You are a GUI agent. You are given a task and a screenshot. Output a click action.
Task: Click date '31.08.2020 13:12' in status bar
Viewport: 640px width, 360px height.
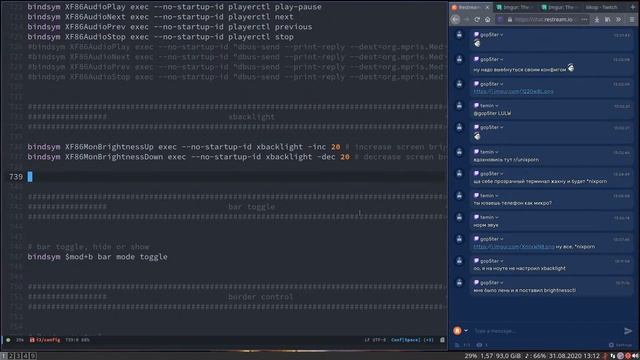tap(574, 356)
